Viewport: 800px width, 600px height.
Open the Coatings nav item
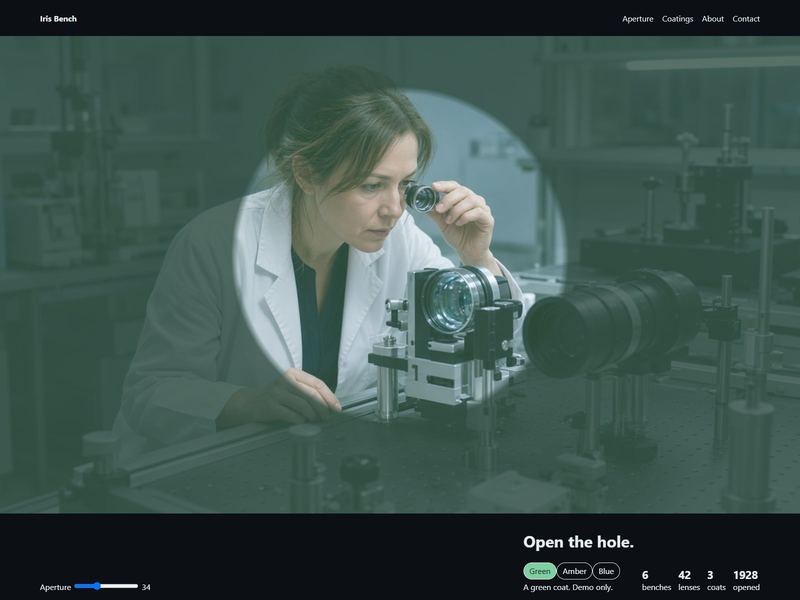[677, 19]
